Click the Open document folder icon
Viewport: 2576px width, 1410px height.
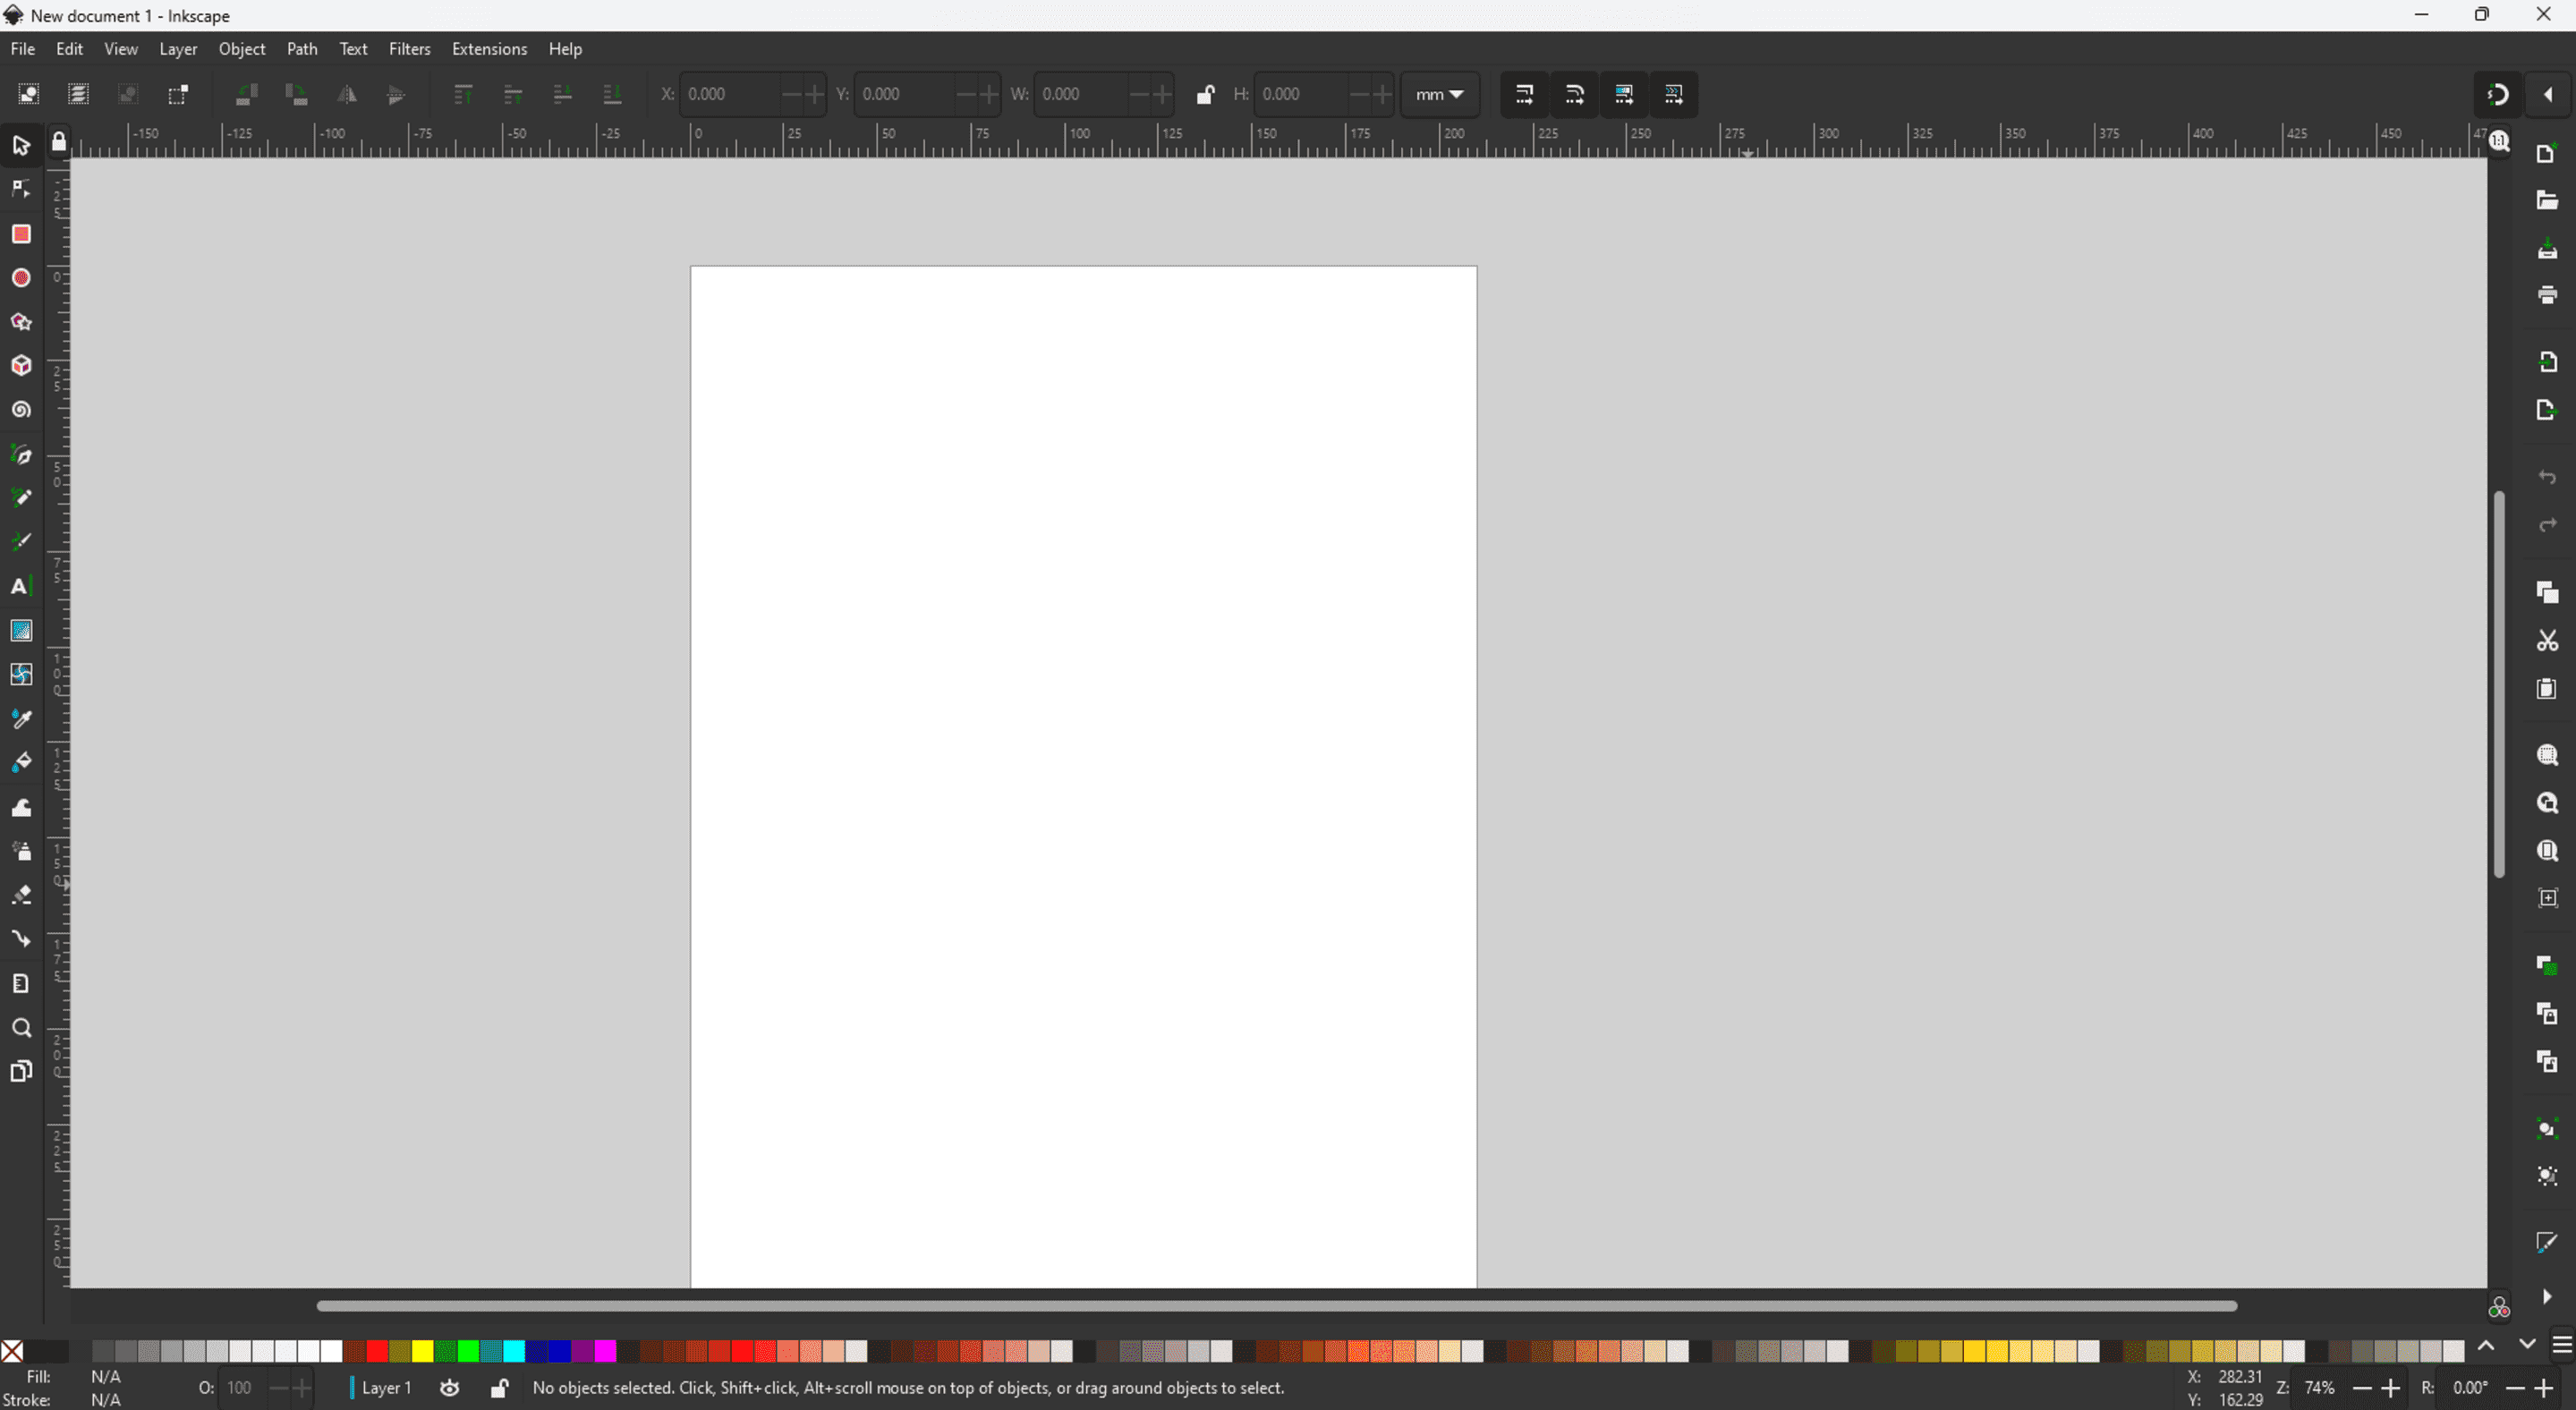[x=2547, y=201]
